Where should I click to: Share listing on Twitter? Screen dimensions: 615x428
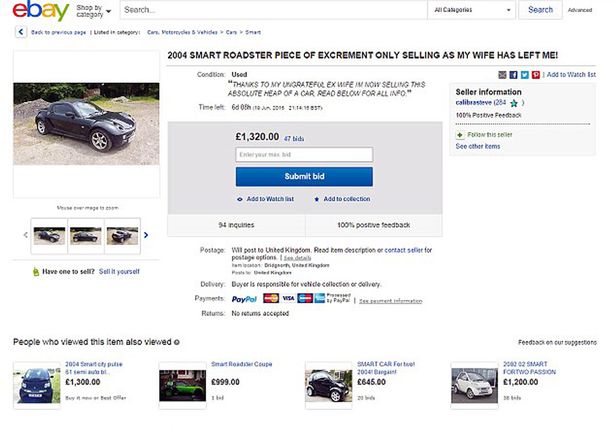coord(524,74)
